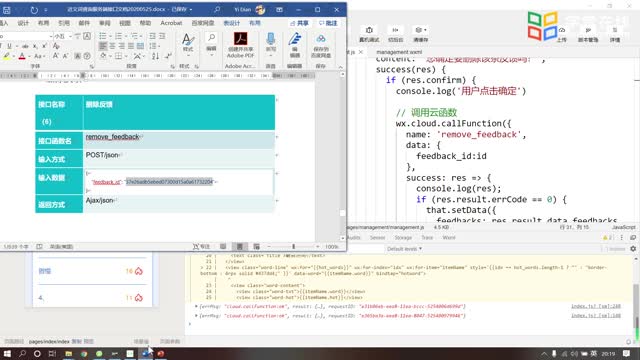
Task: Save the Word document via title bar icon
Action: [7, 10]
